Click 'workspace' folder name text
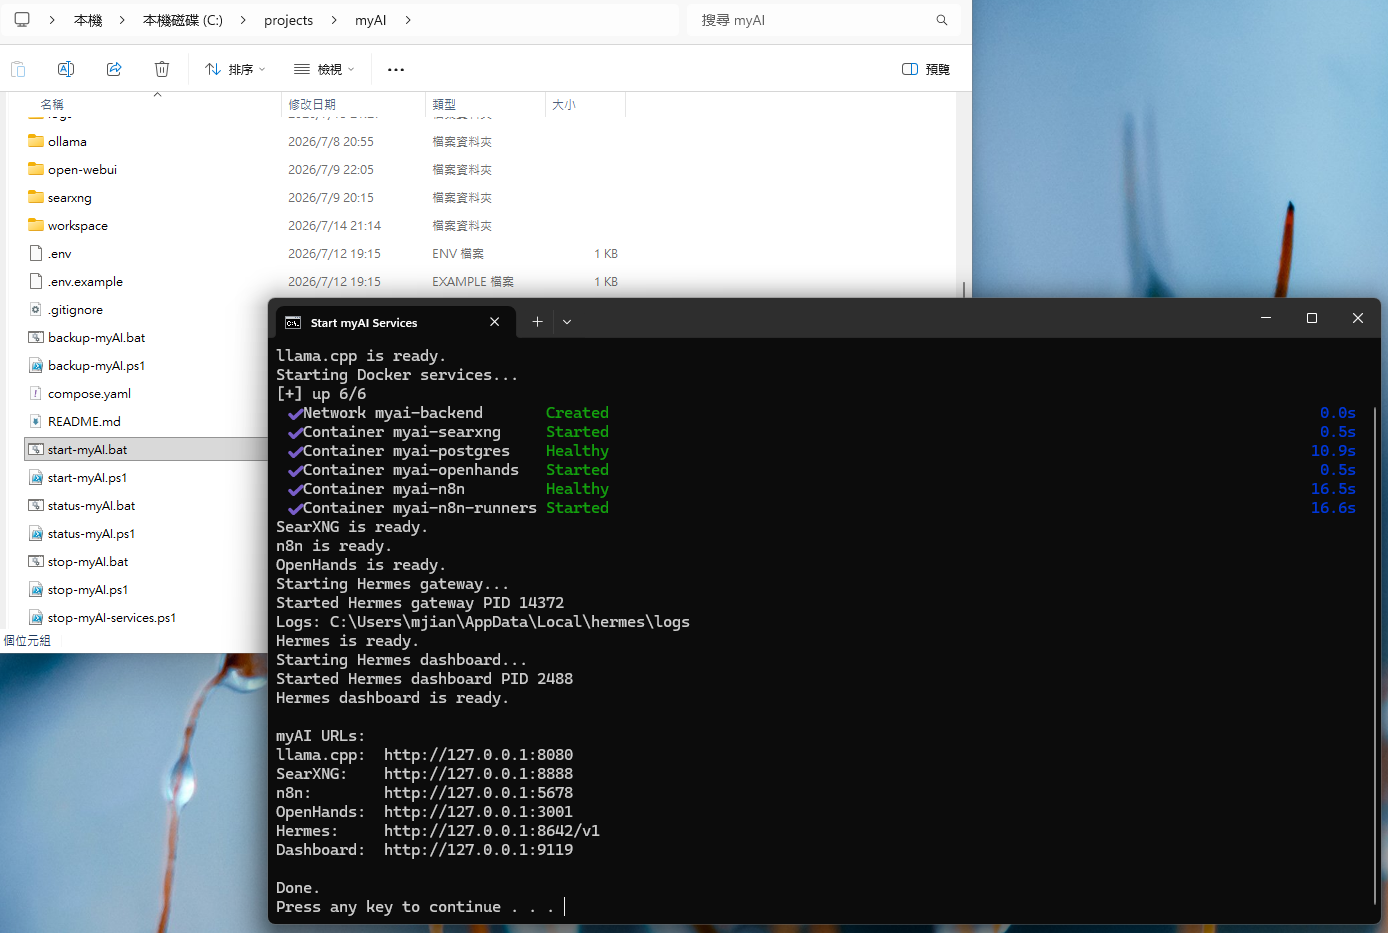 tap(78, 225)
